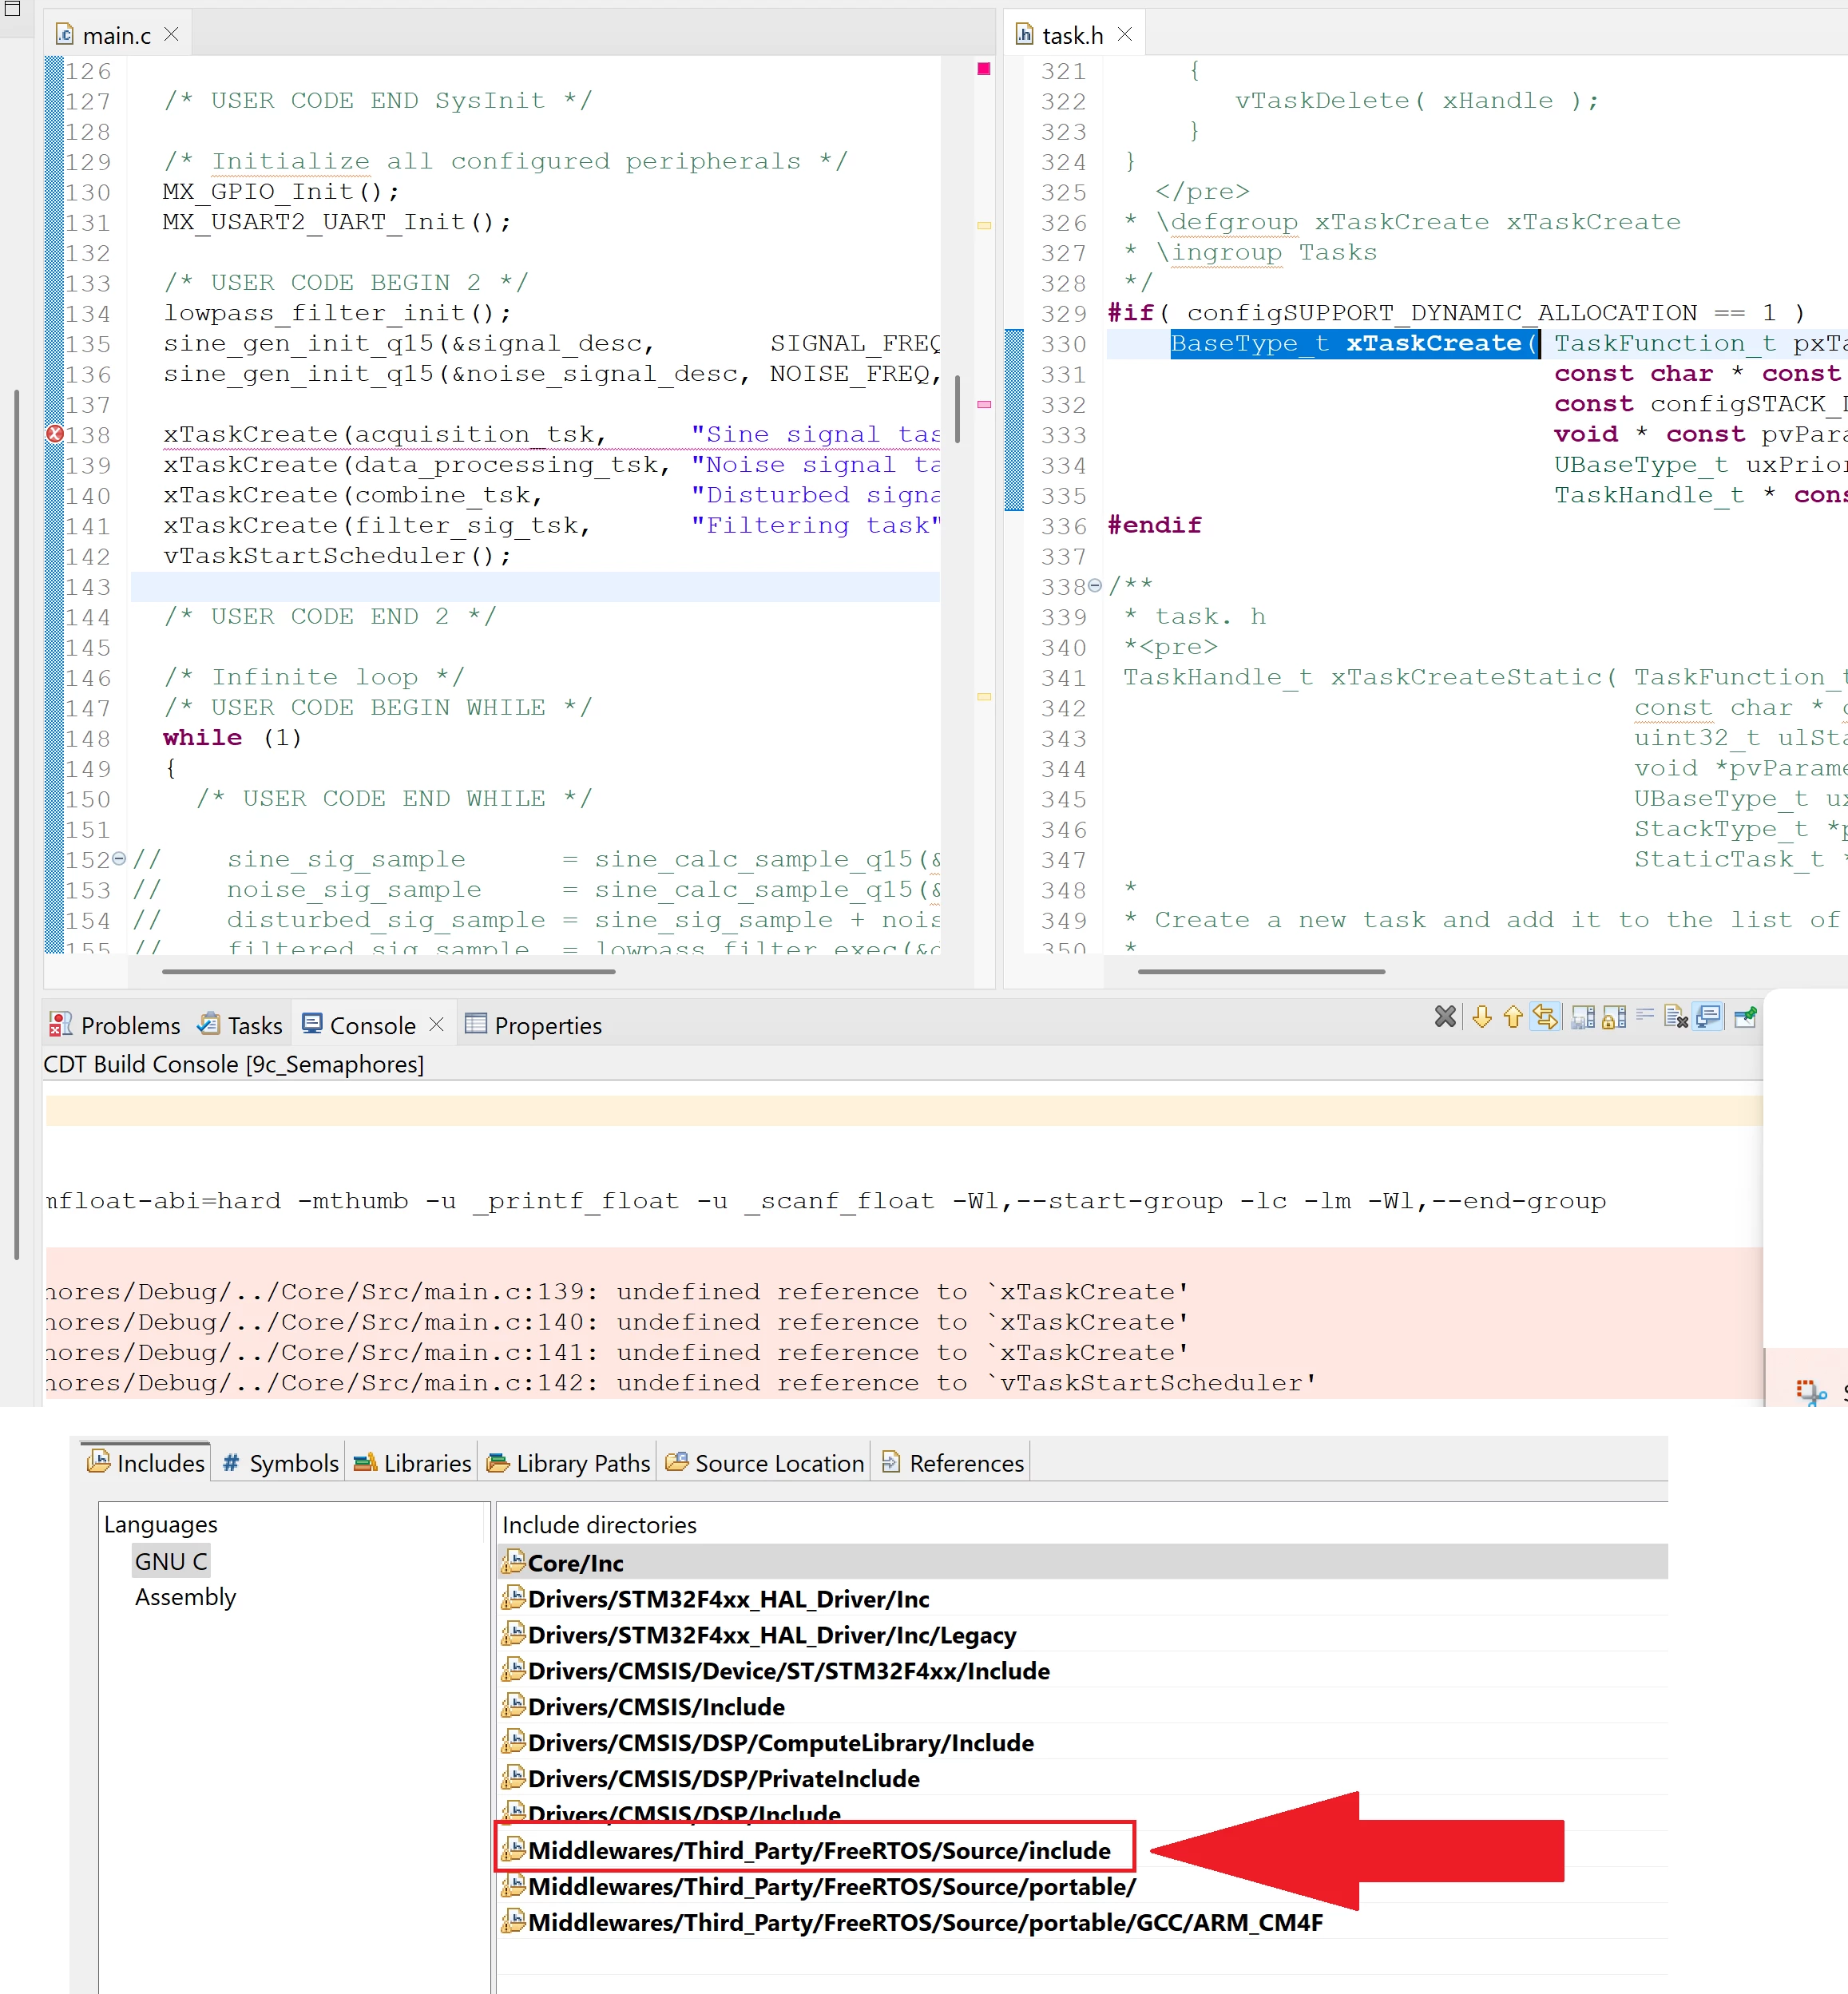The height and width of the screenshot is (1994, 1848).
Task: Collapse comment block at line 338
Action: point(1095,585)
